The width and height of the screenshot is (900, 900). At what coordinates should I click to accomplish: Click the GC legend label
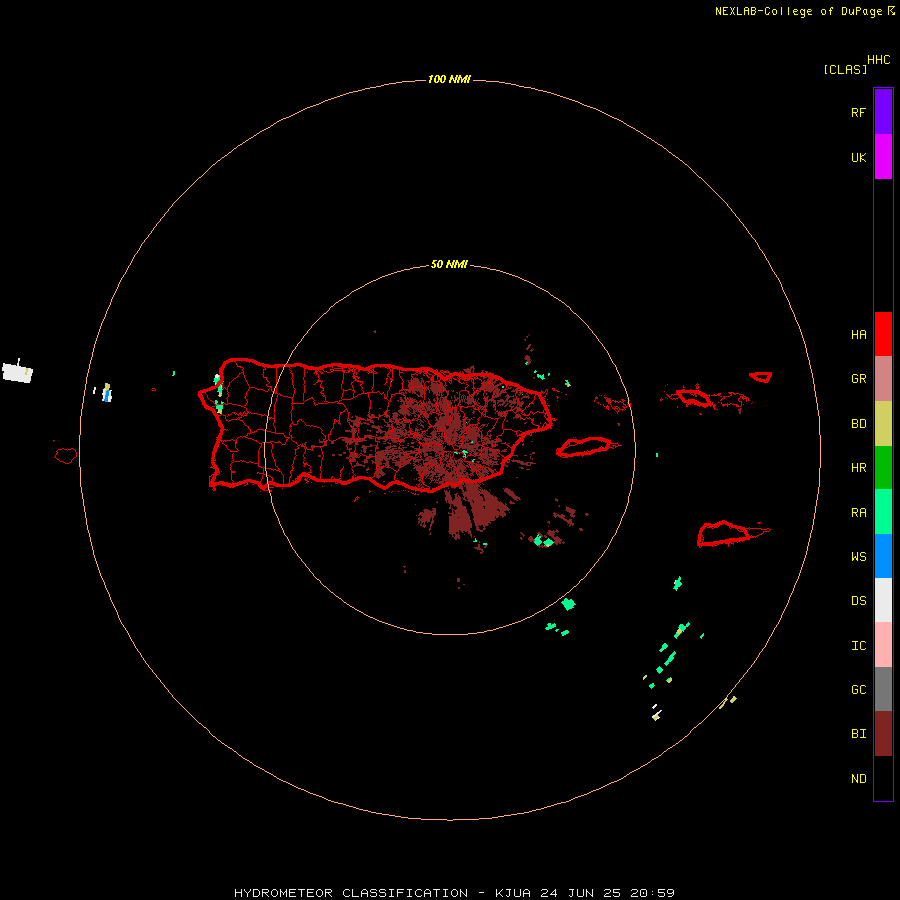click(x=858, y=690)
